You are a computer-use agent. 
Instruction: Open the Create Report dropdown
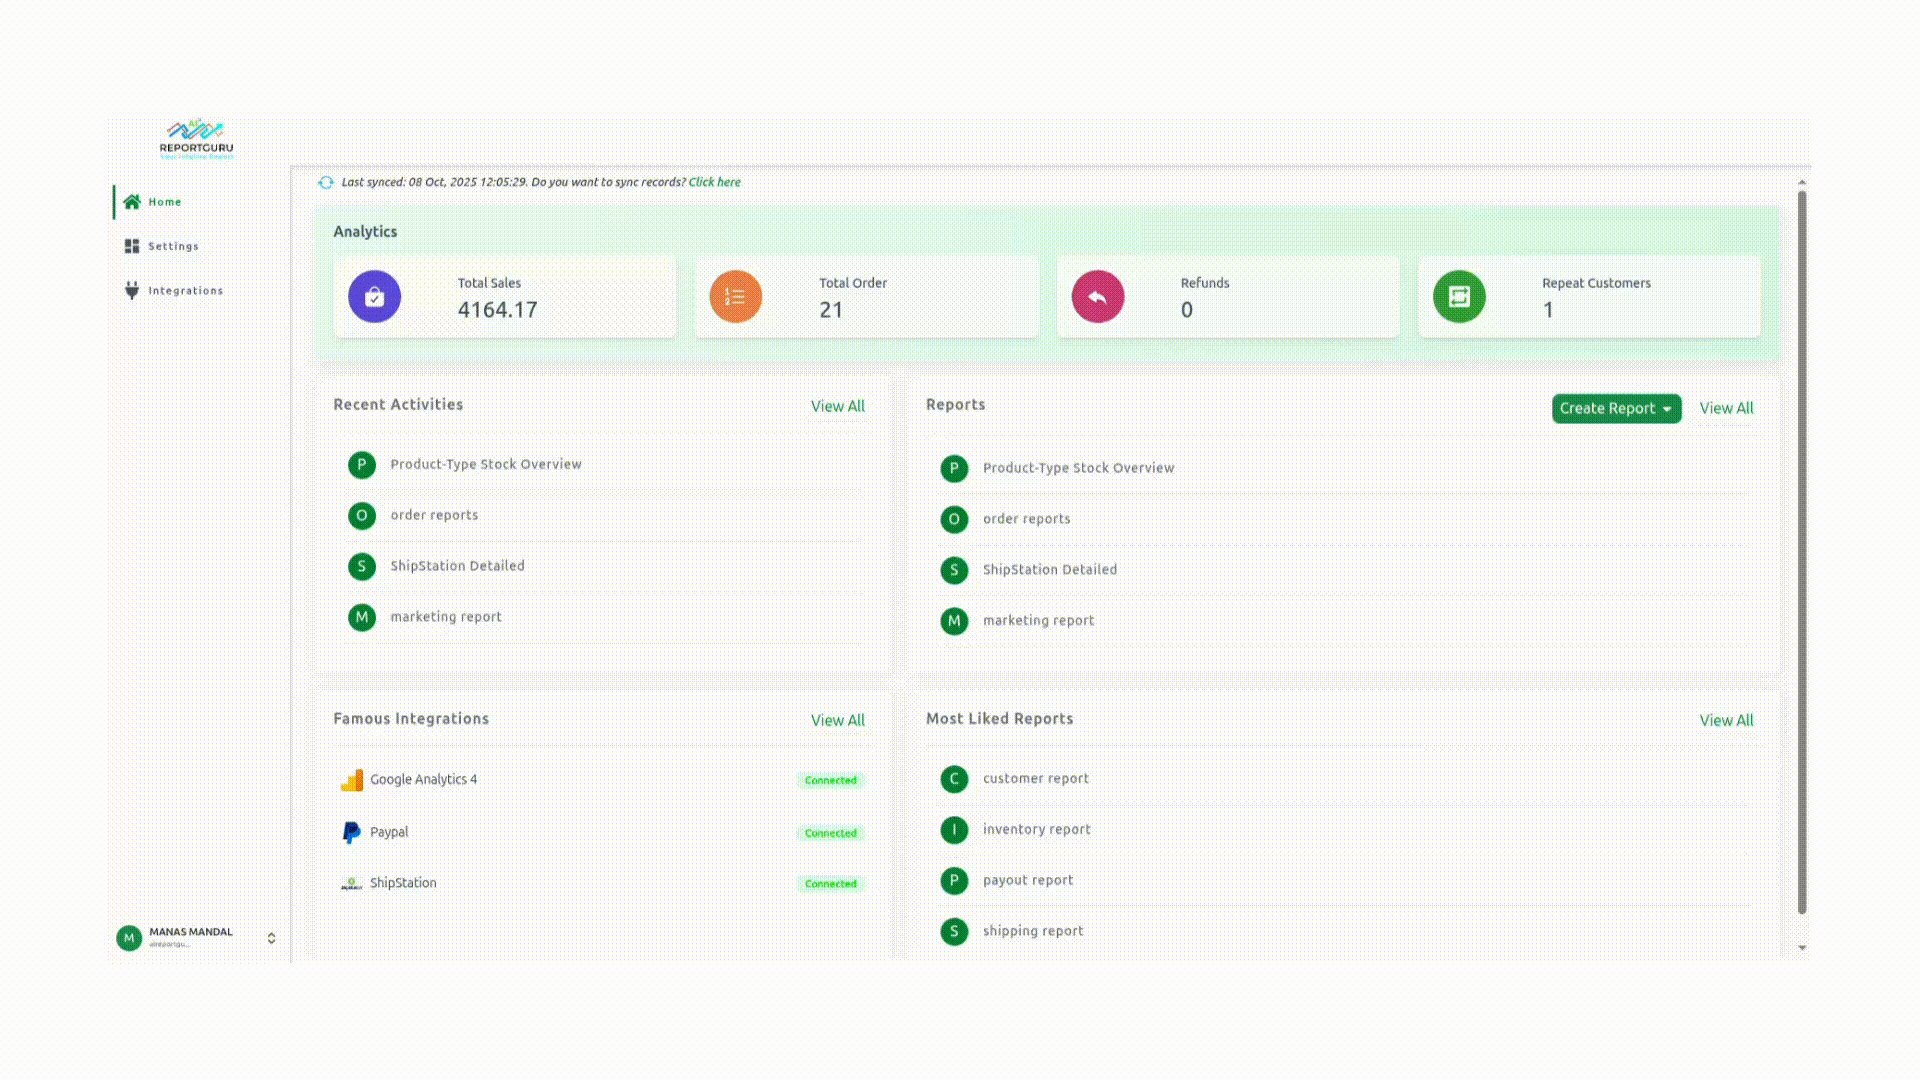tap(1615, 408)
